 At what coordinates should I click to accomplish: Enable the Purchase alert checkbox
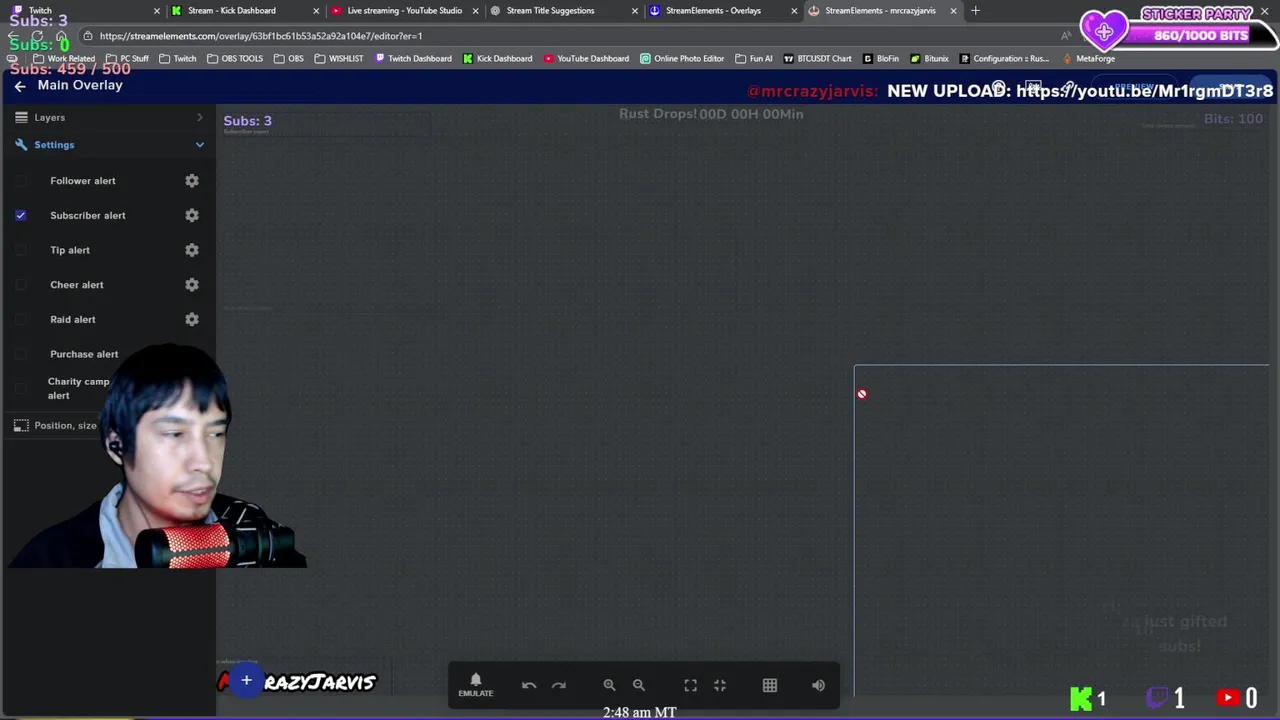[21, 354]
